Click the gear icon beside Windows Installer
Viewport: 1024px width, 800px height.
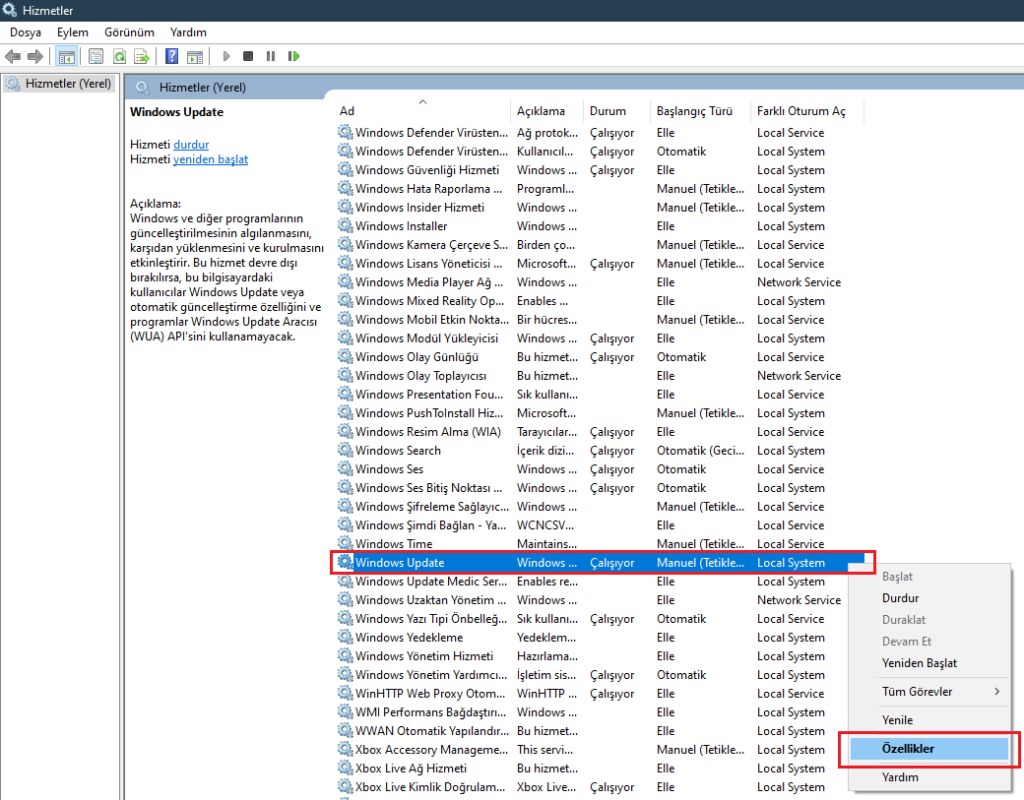345,225
